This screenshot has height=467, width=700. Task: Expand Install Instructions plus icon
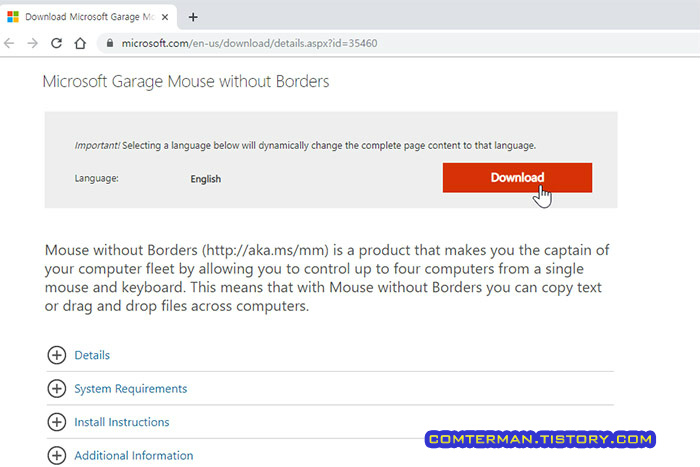click(x=57, y=422)
